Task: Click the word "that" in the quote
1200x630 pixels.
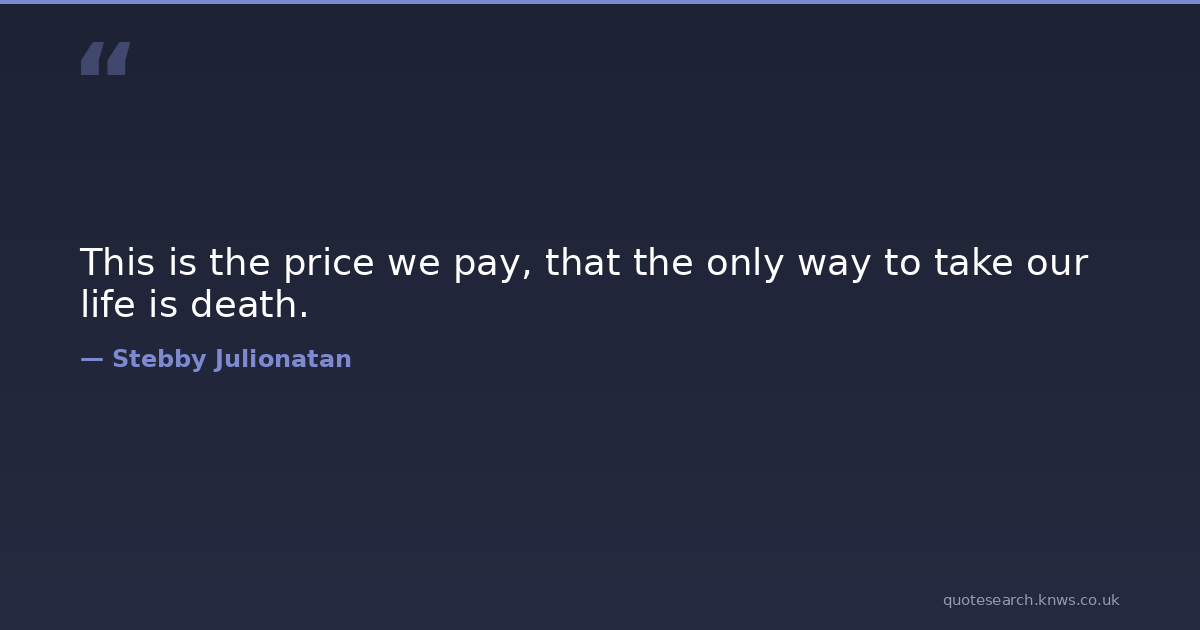Action: click(582, 263)
